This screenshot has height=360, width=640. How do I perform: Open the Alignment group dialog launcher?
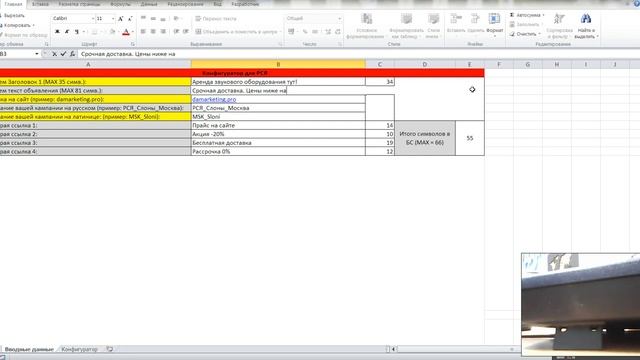(280, 44)
